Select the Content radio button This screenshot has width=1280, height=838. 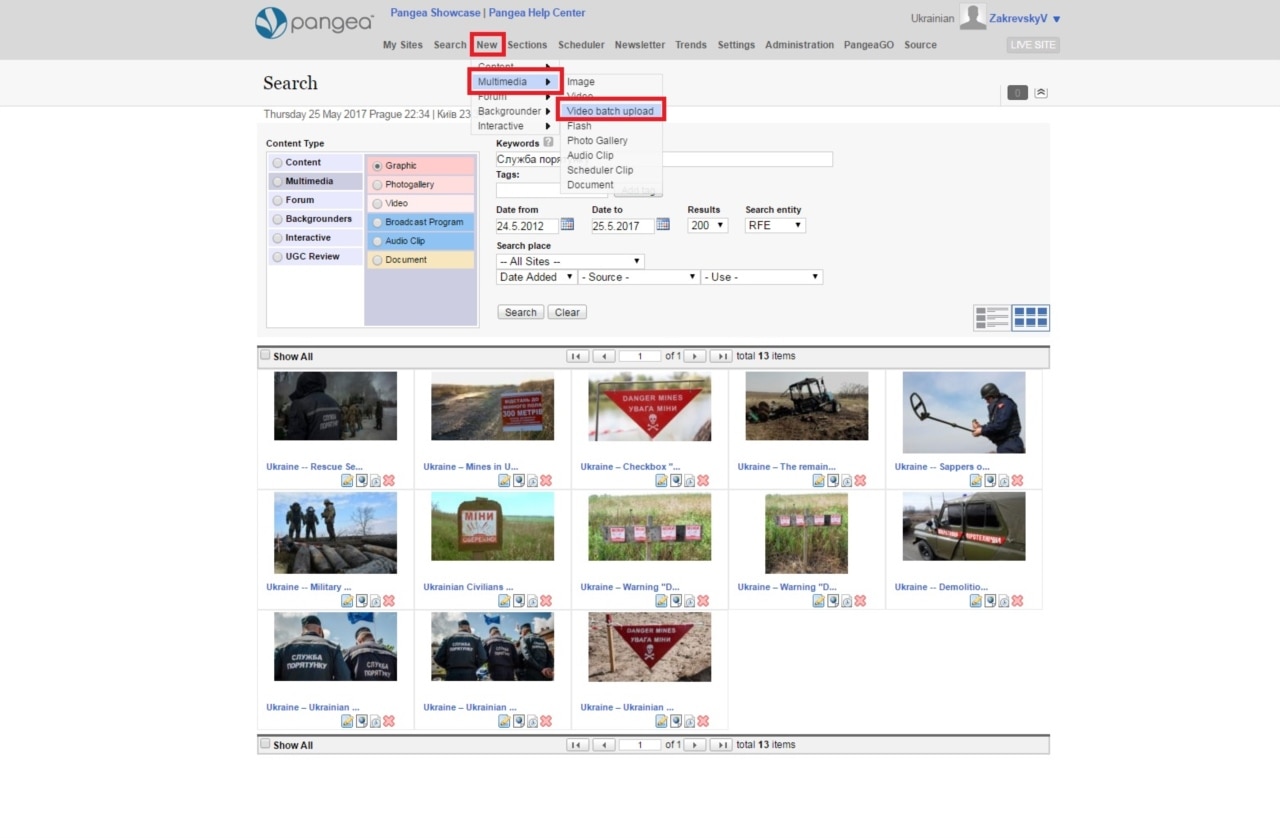click(278, 163)
